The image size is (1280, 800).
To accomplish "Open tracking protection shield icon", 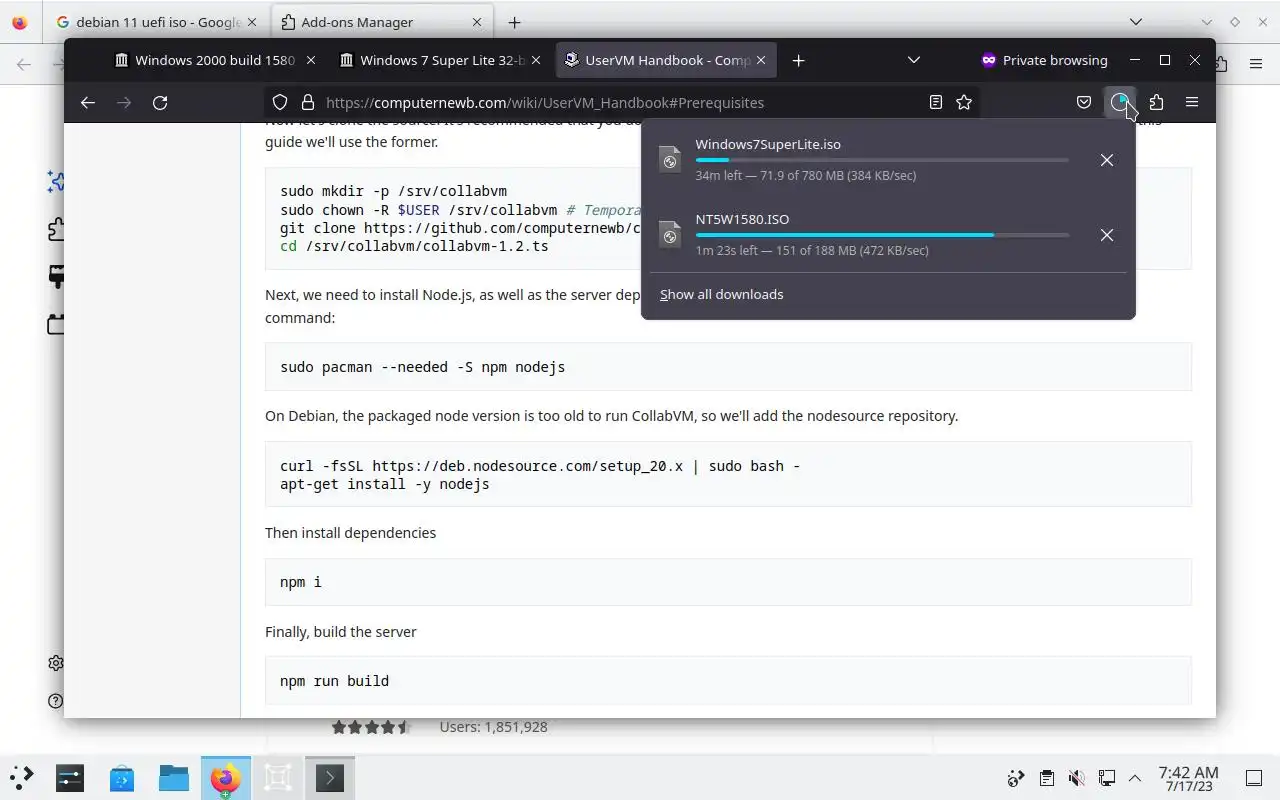I will (x=280, y=102).
